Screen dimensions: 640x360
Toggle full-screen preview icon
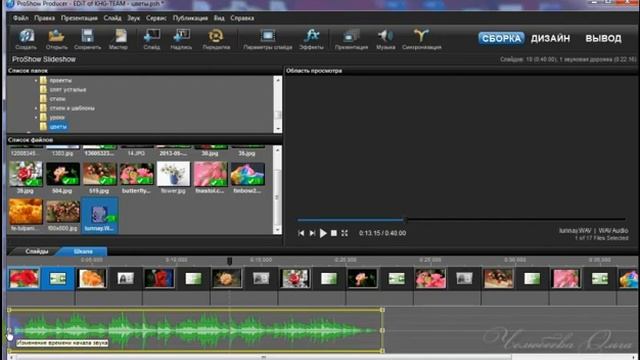(344, 233)
